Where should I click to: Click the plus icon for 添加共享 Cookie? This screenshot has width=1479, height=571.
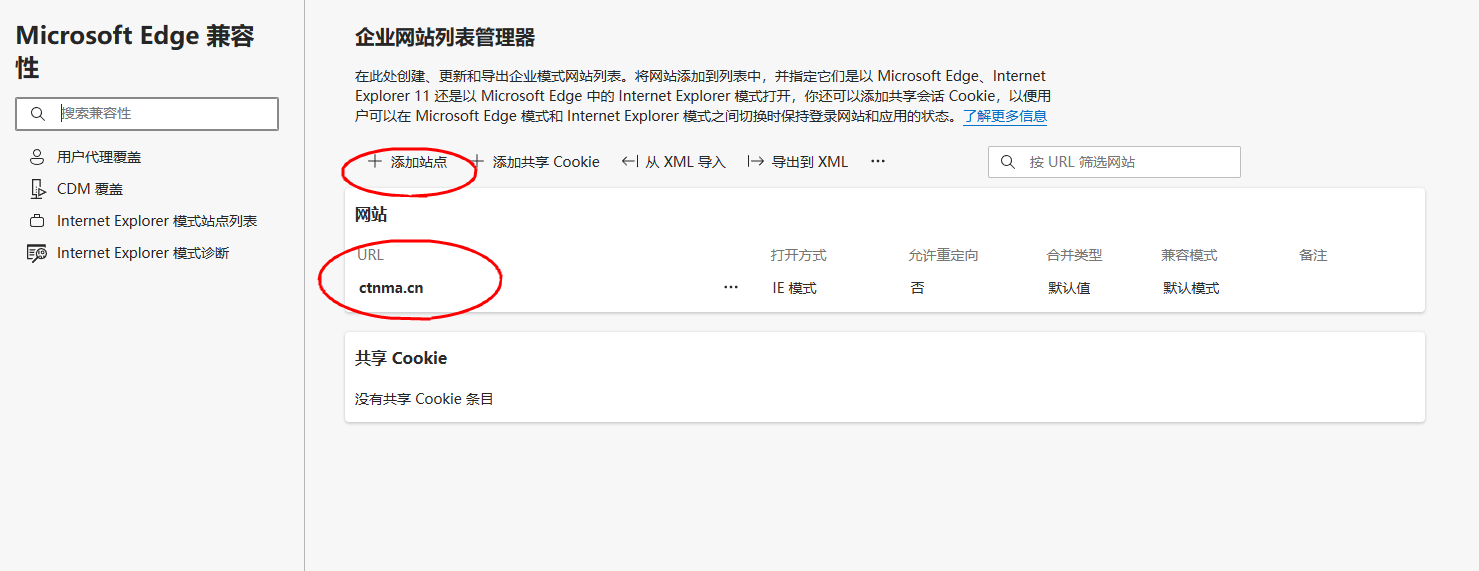(477, 161)
